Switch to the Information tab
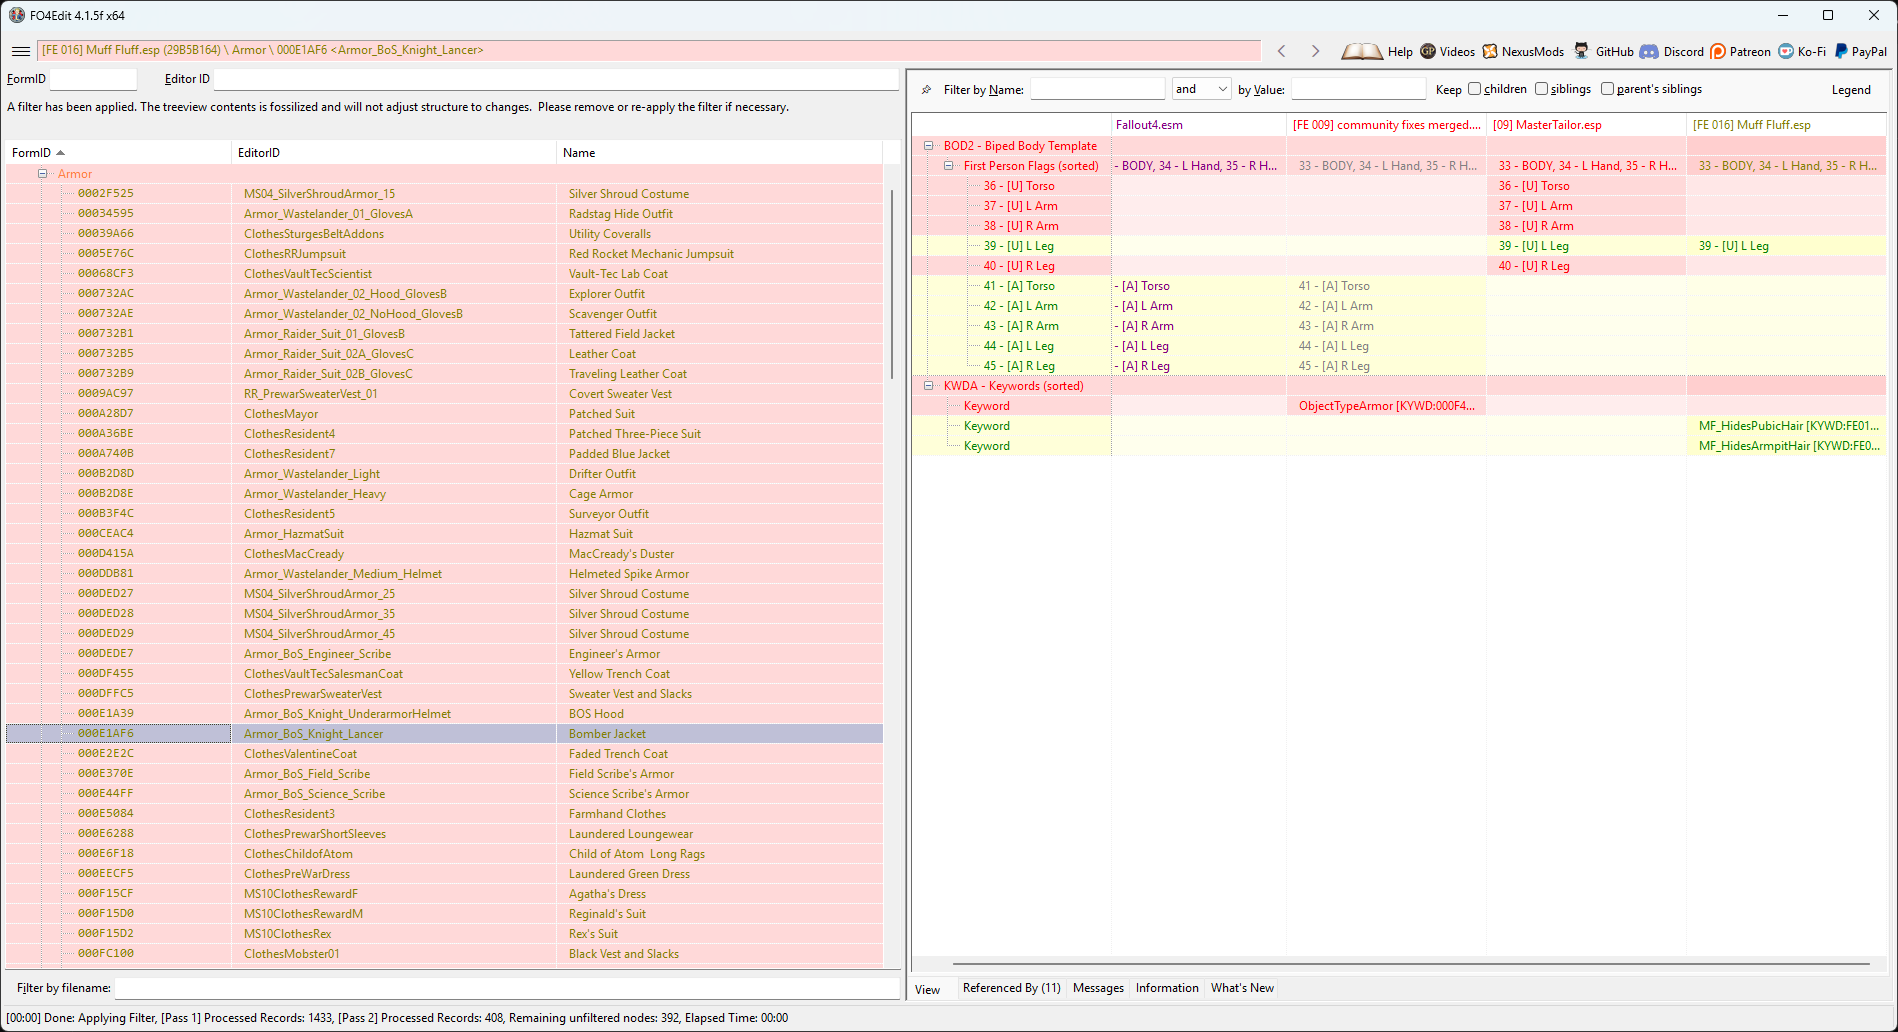 (1167, 988)
